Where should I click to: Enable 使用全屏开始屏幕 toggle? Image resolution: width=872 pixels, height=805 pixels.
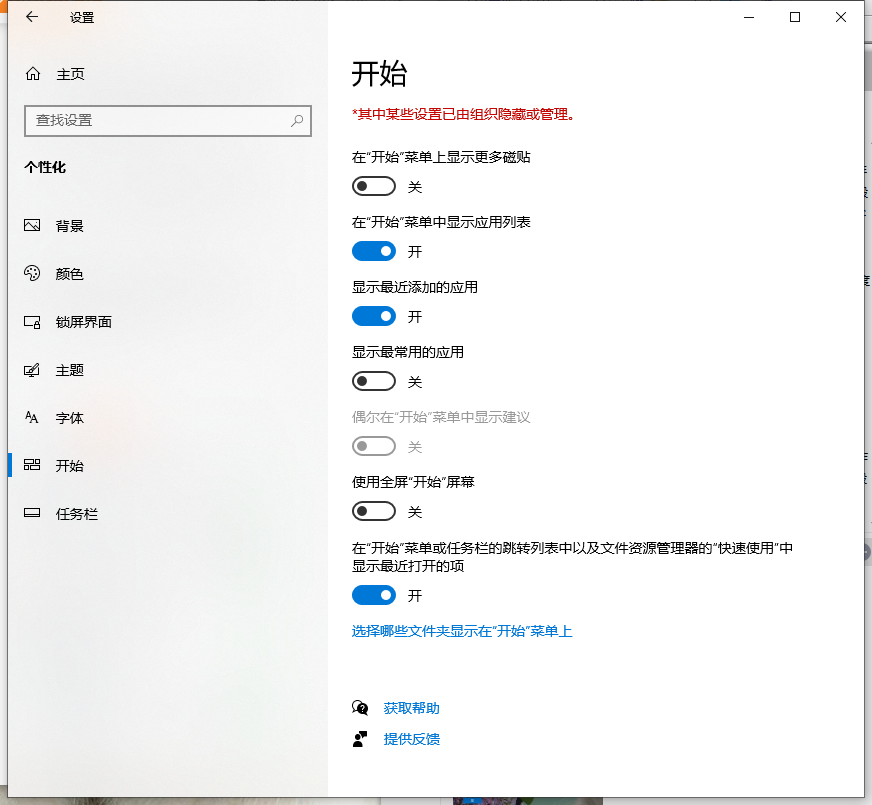pos(374,511)
